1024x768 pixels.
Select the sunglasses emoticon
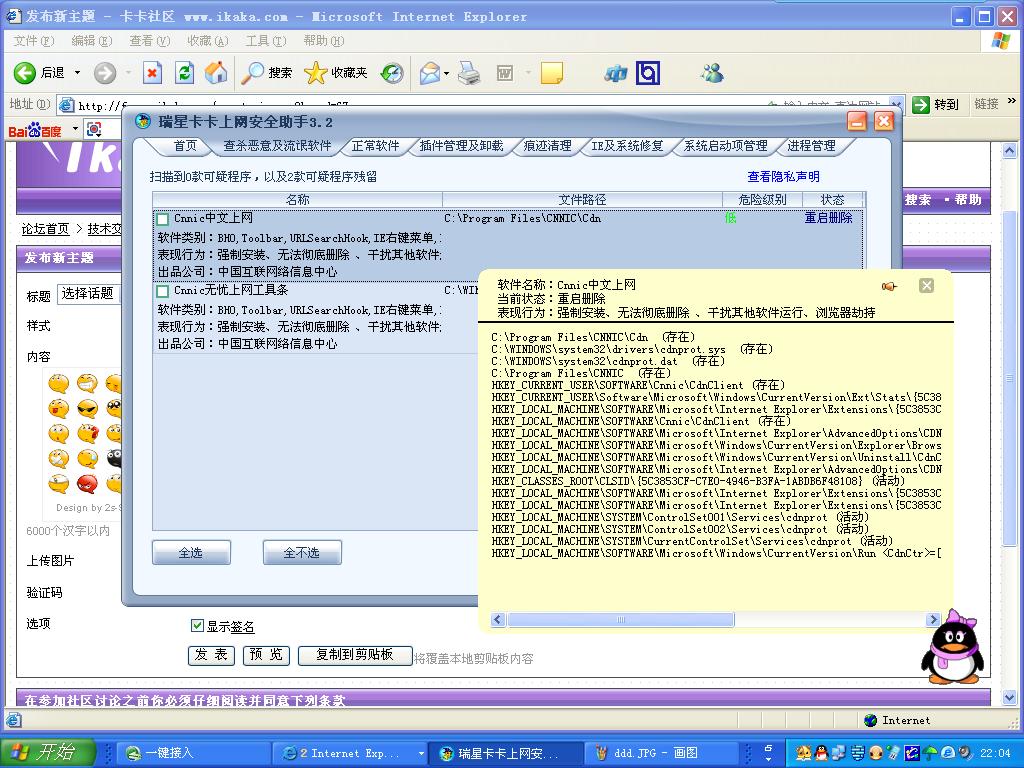pos(87,409)
